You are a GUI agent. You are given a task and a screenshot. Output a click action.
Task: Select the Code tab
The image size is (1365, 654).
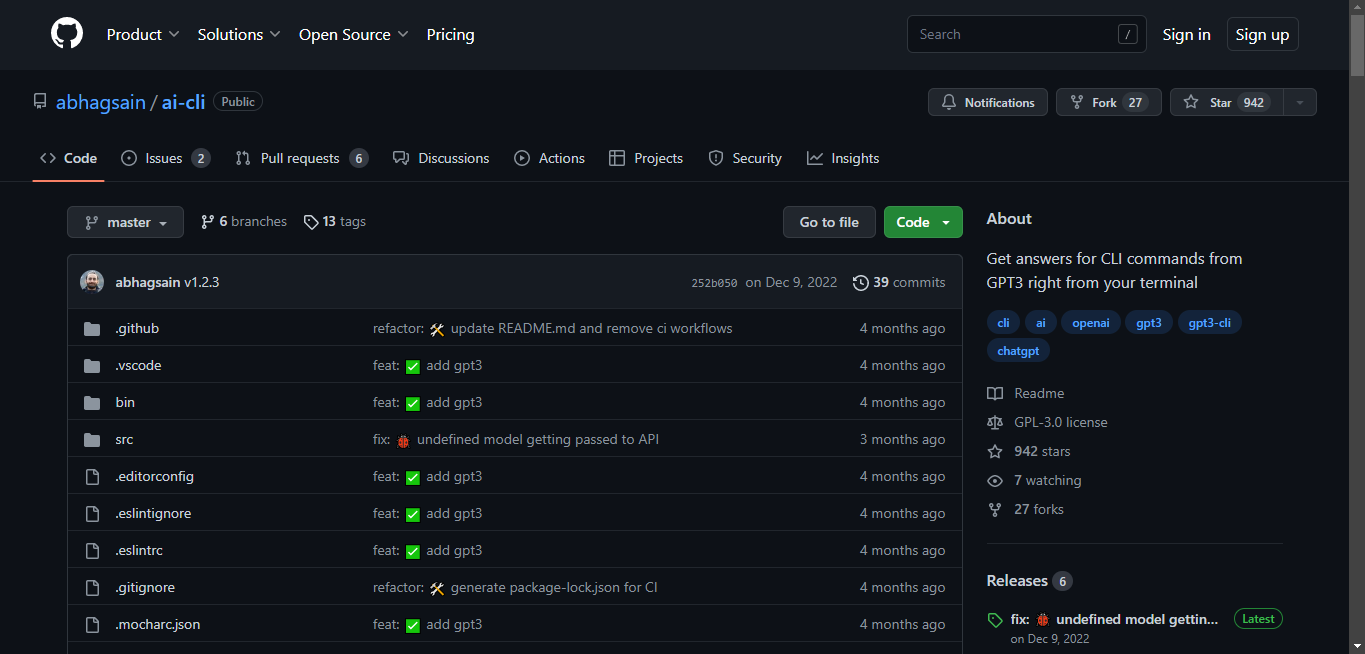69,158
